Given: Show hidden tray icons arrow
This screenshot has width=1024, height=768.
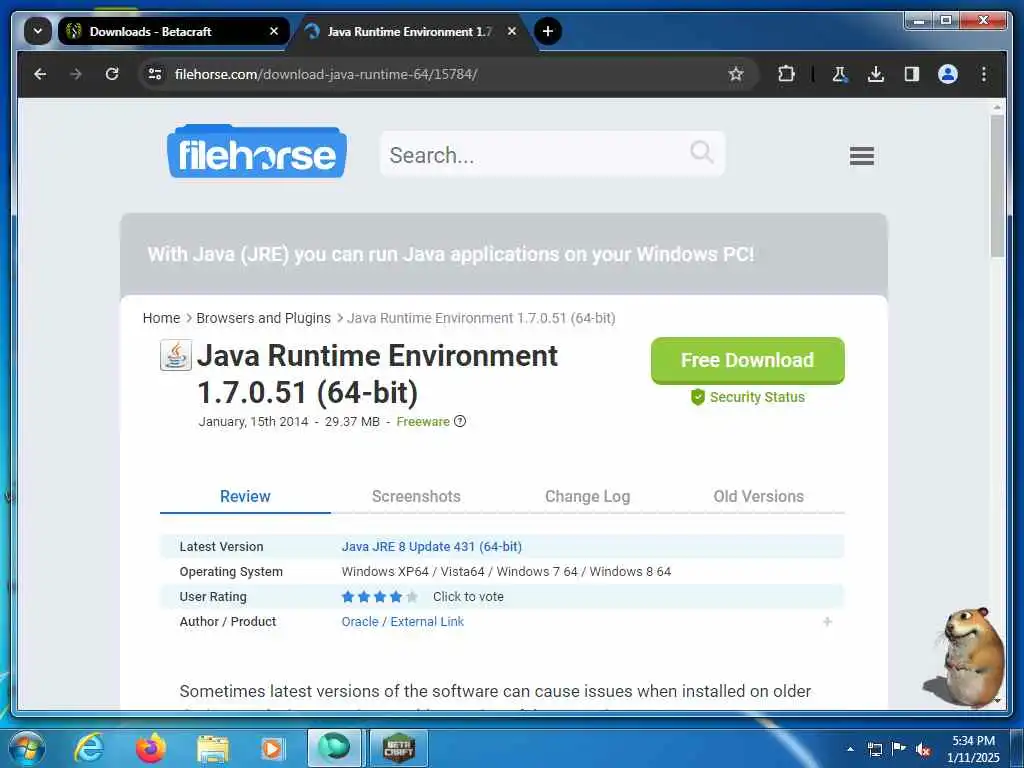Looking at the screenshot, I should pos(850,749).
